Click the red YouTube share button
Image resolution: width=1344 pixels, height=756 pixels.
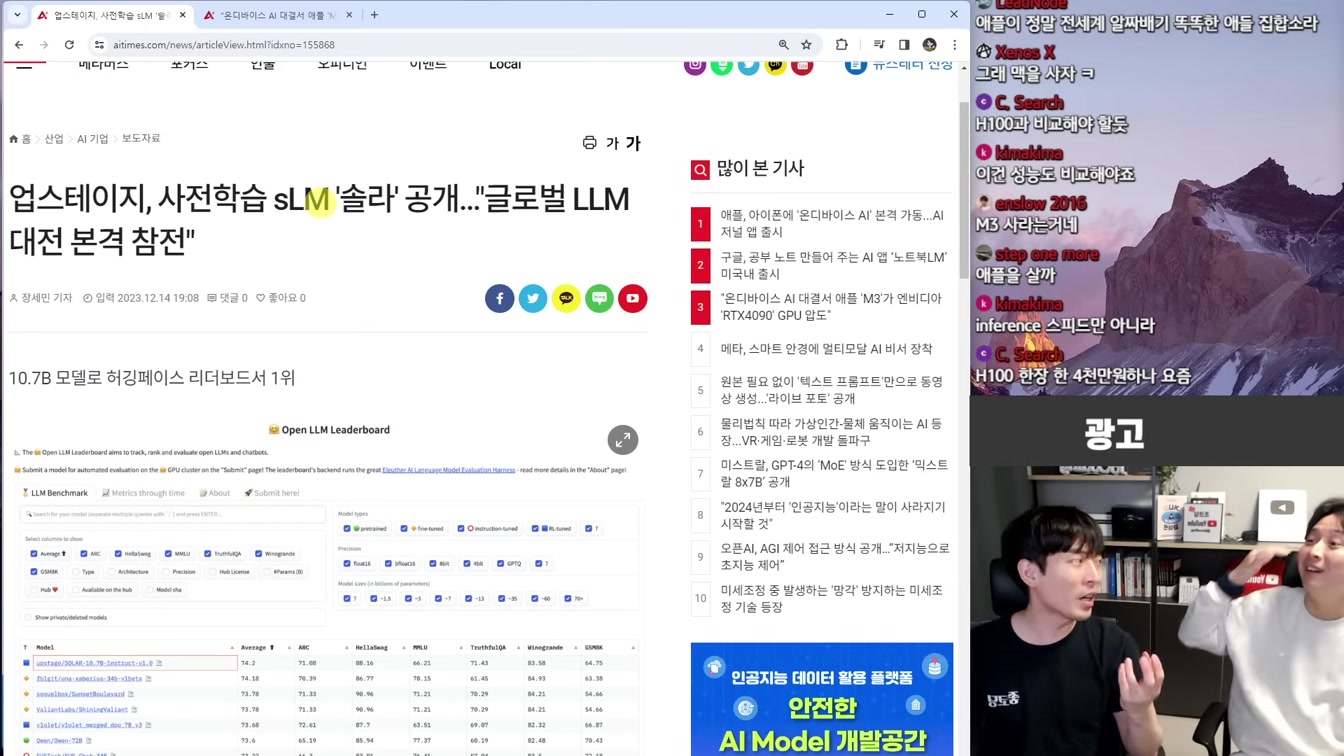(x=632, y=298)
